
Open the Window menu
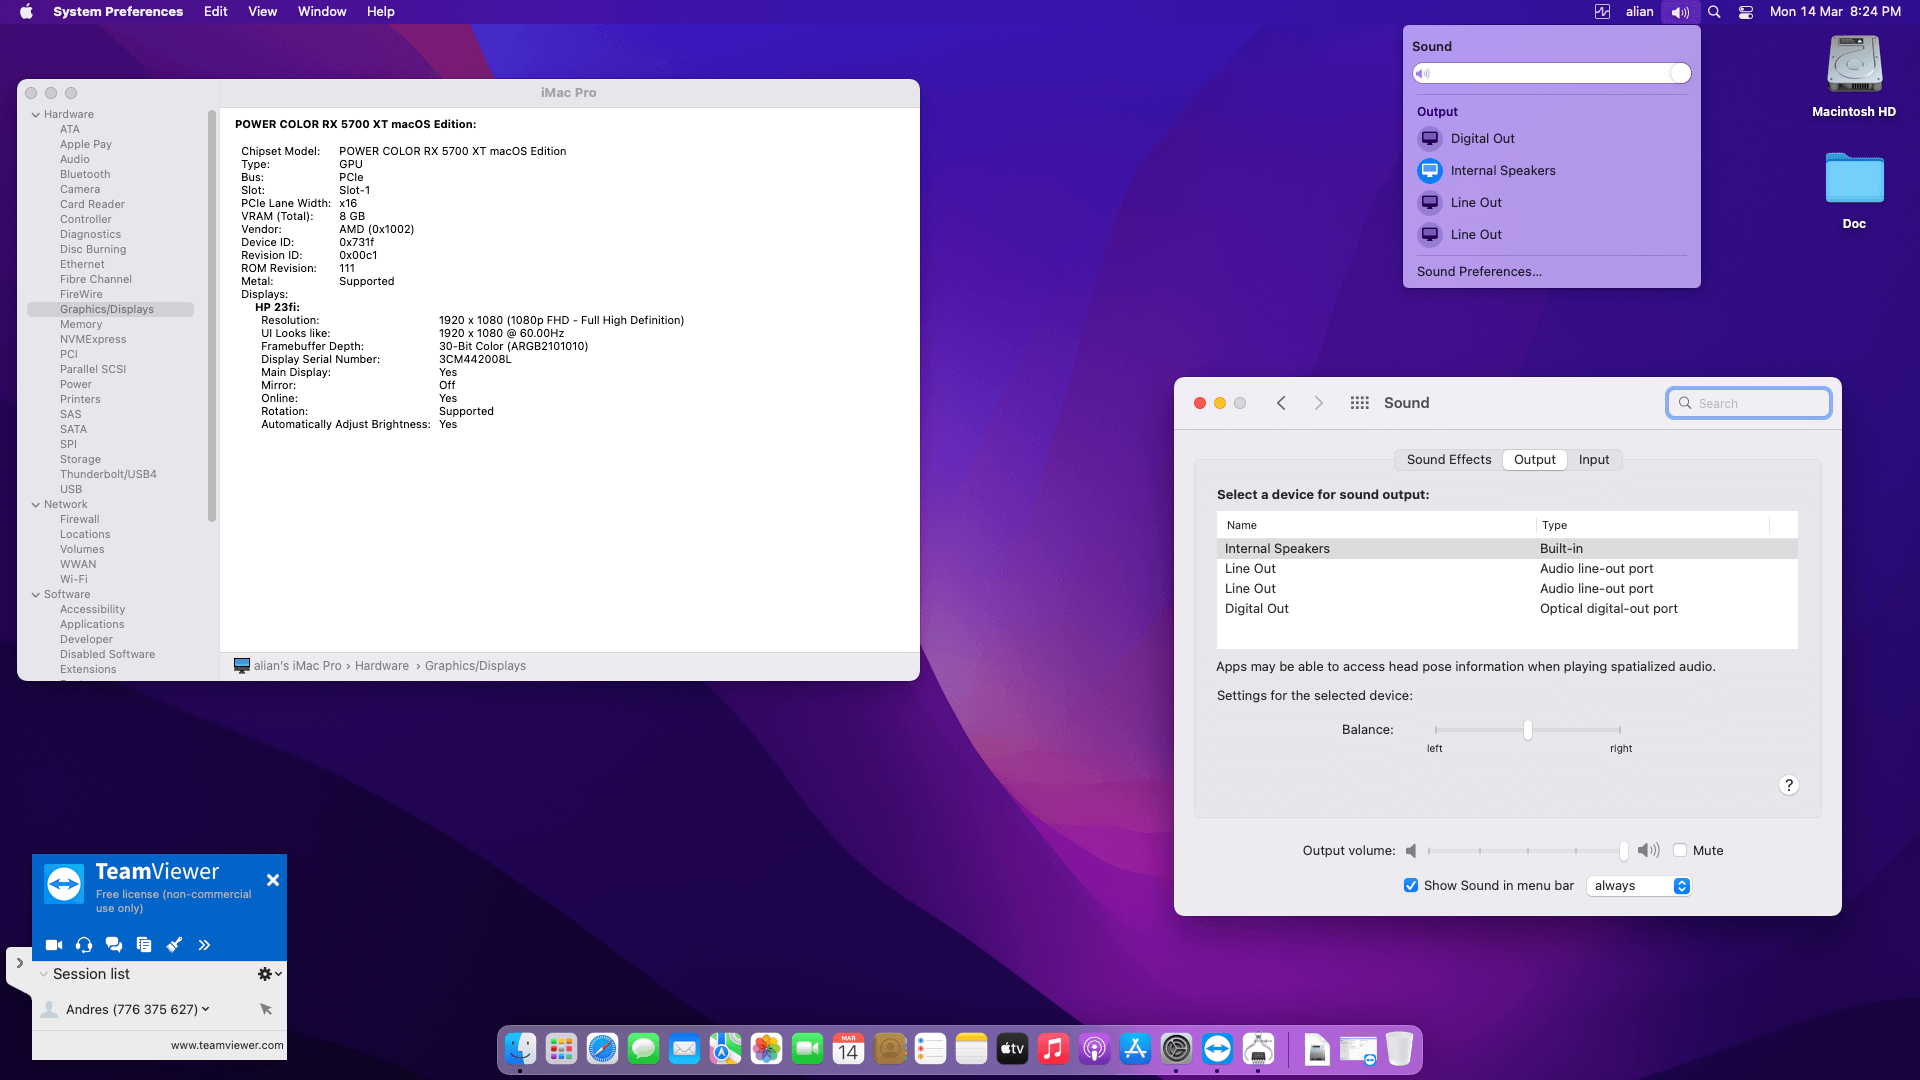pos(322,12)
